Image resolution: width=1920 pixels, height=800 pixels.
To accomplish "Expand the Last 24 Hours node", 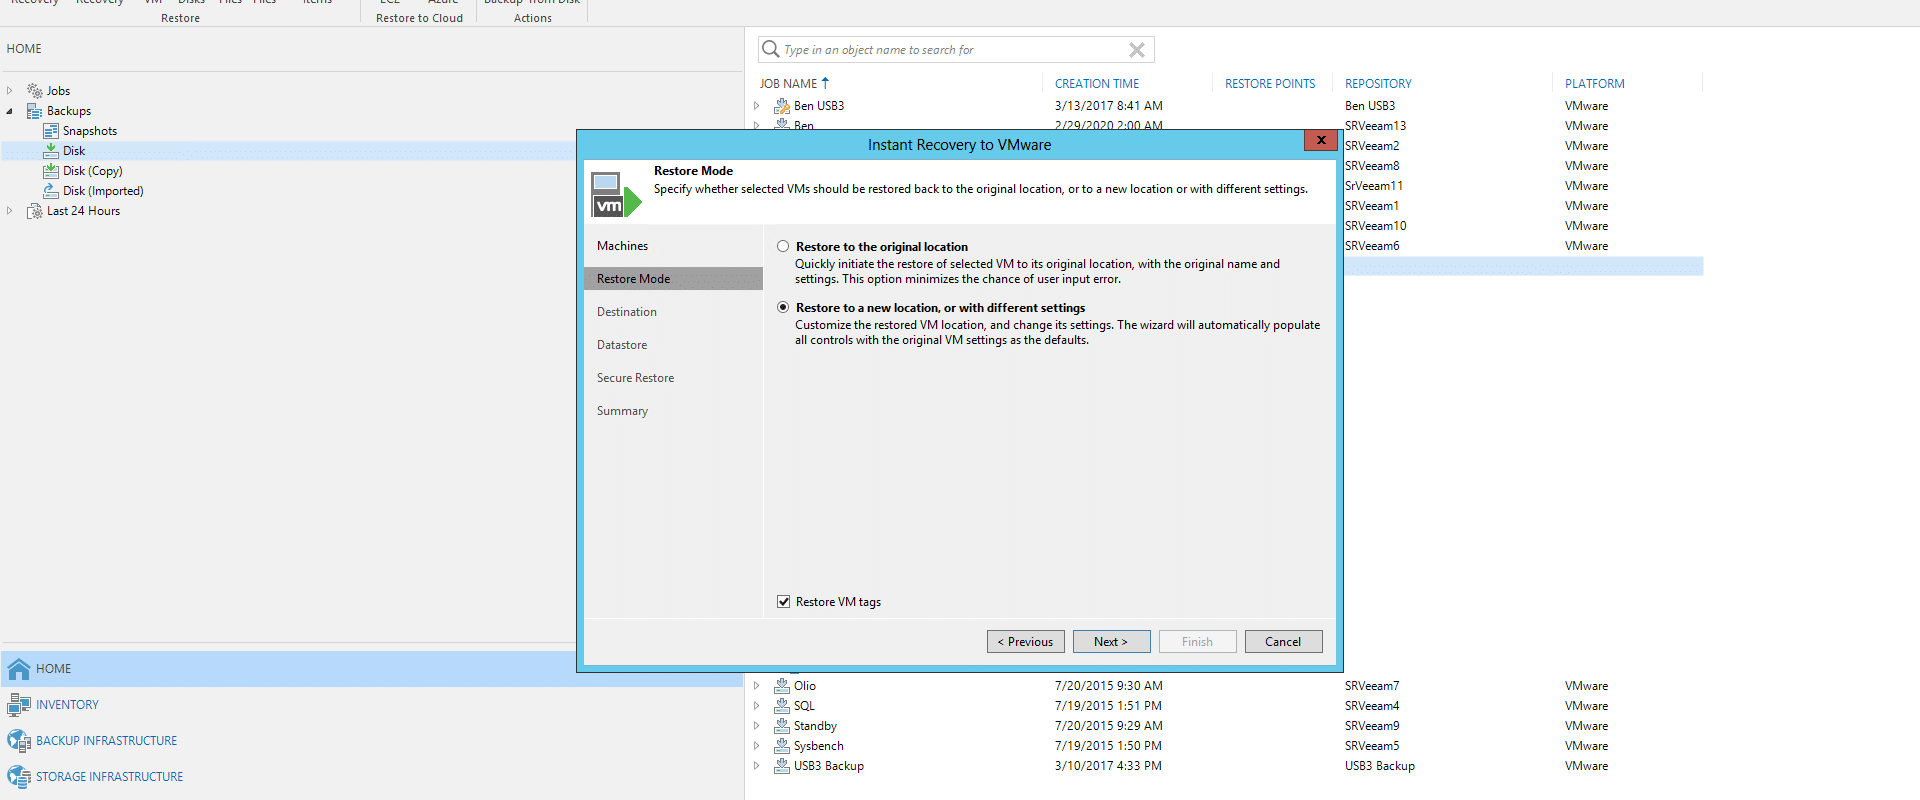I will (10, 211).
